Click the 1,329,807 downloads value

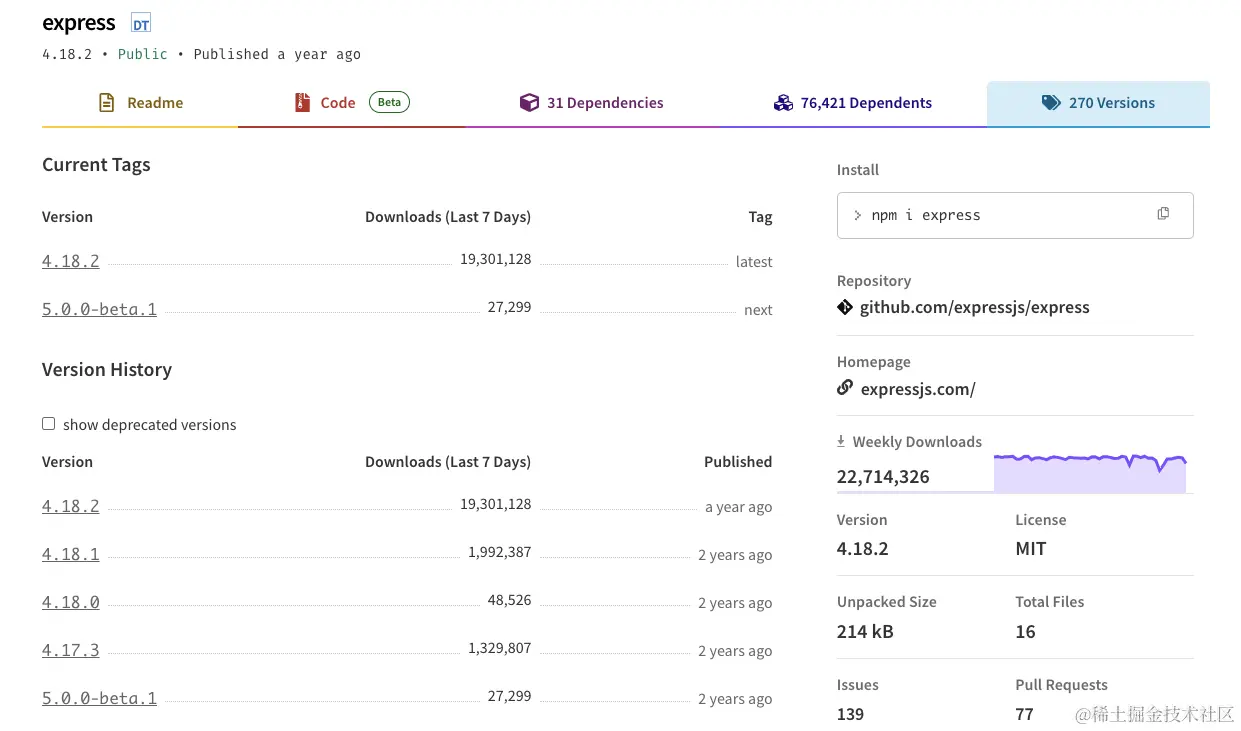499,648
